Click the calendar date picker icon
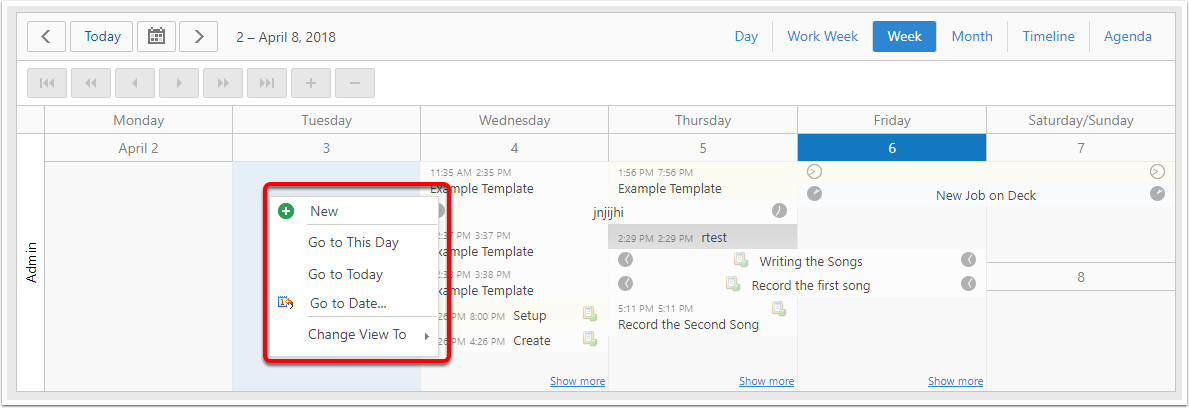The image size is (1189, 408). coord(156,37)
